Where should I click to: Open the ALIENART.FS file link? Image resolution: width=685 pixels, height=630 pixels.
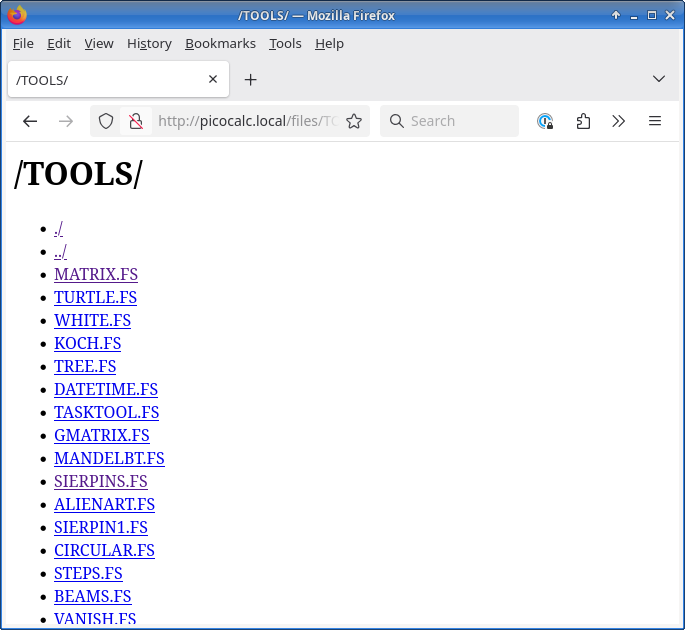[x=104, y=505]
